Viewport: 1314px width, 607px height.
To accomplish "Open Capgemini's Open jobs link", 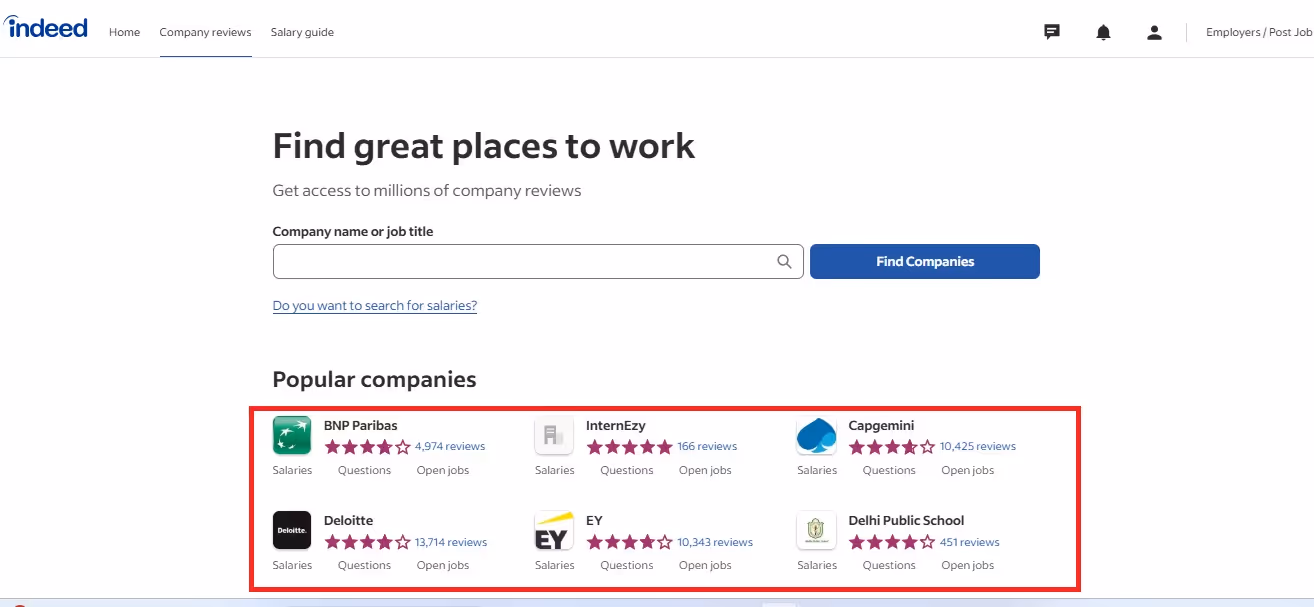I will pyautogui.click(x=967, y=469).
